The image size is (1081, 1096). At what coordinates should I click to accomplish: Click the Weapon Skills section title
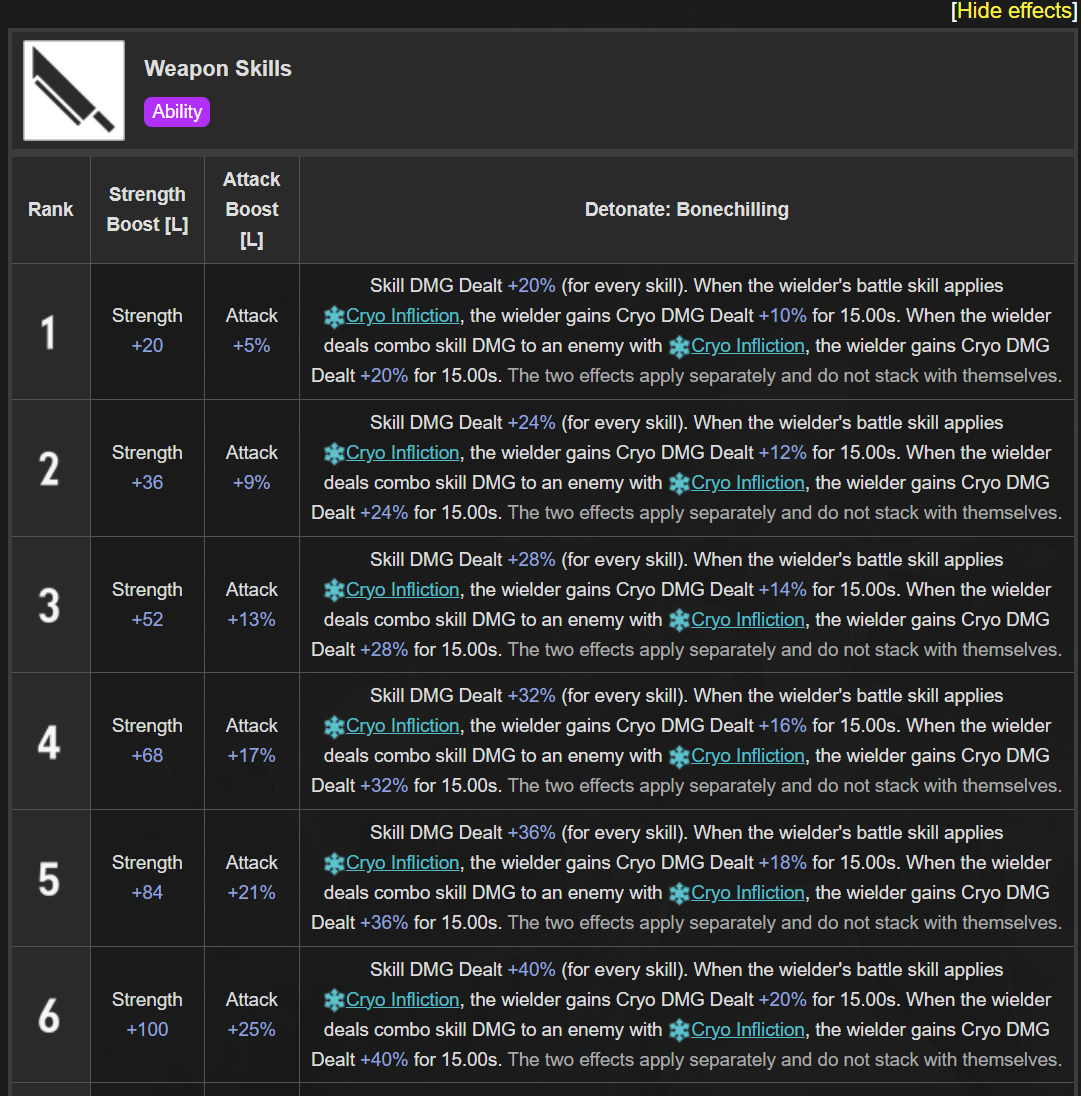[x=218, y=69]
